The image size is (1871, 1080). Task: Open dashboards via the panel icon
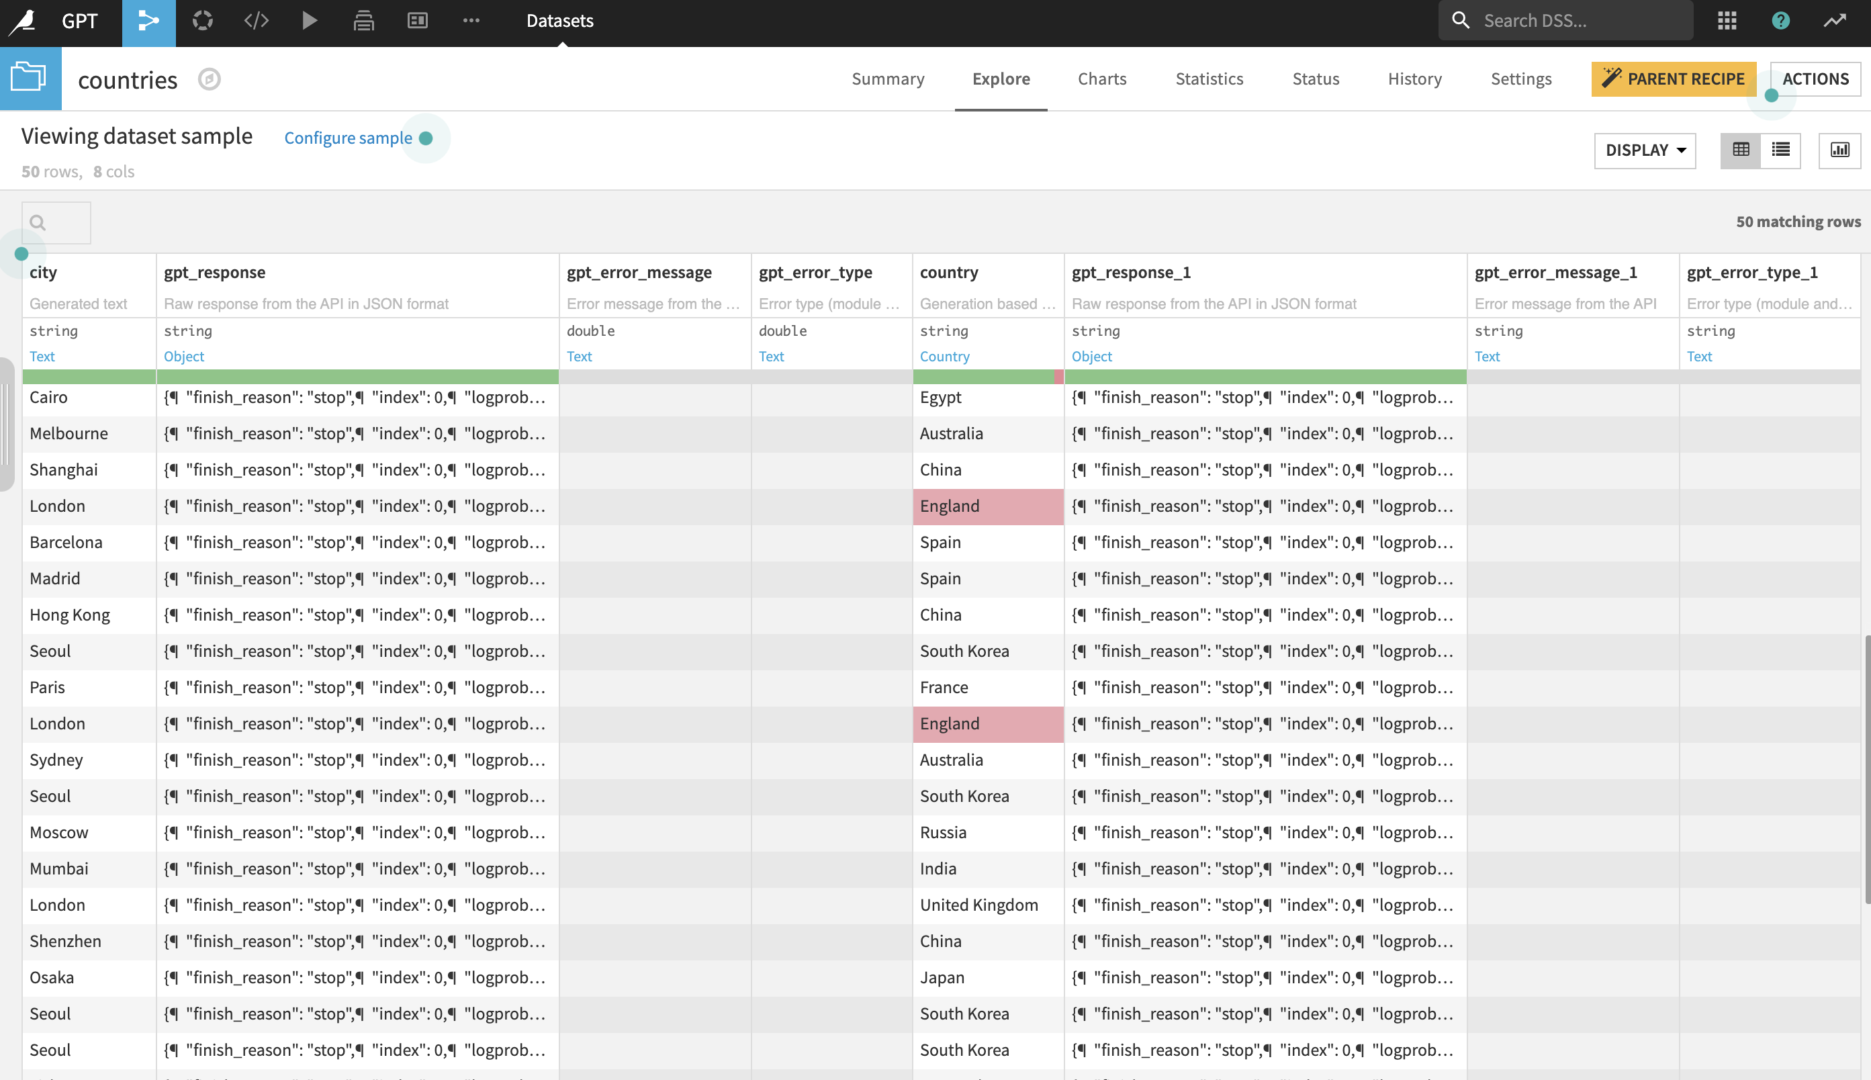click(417, 21)
